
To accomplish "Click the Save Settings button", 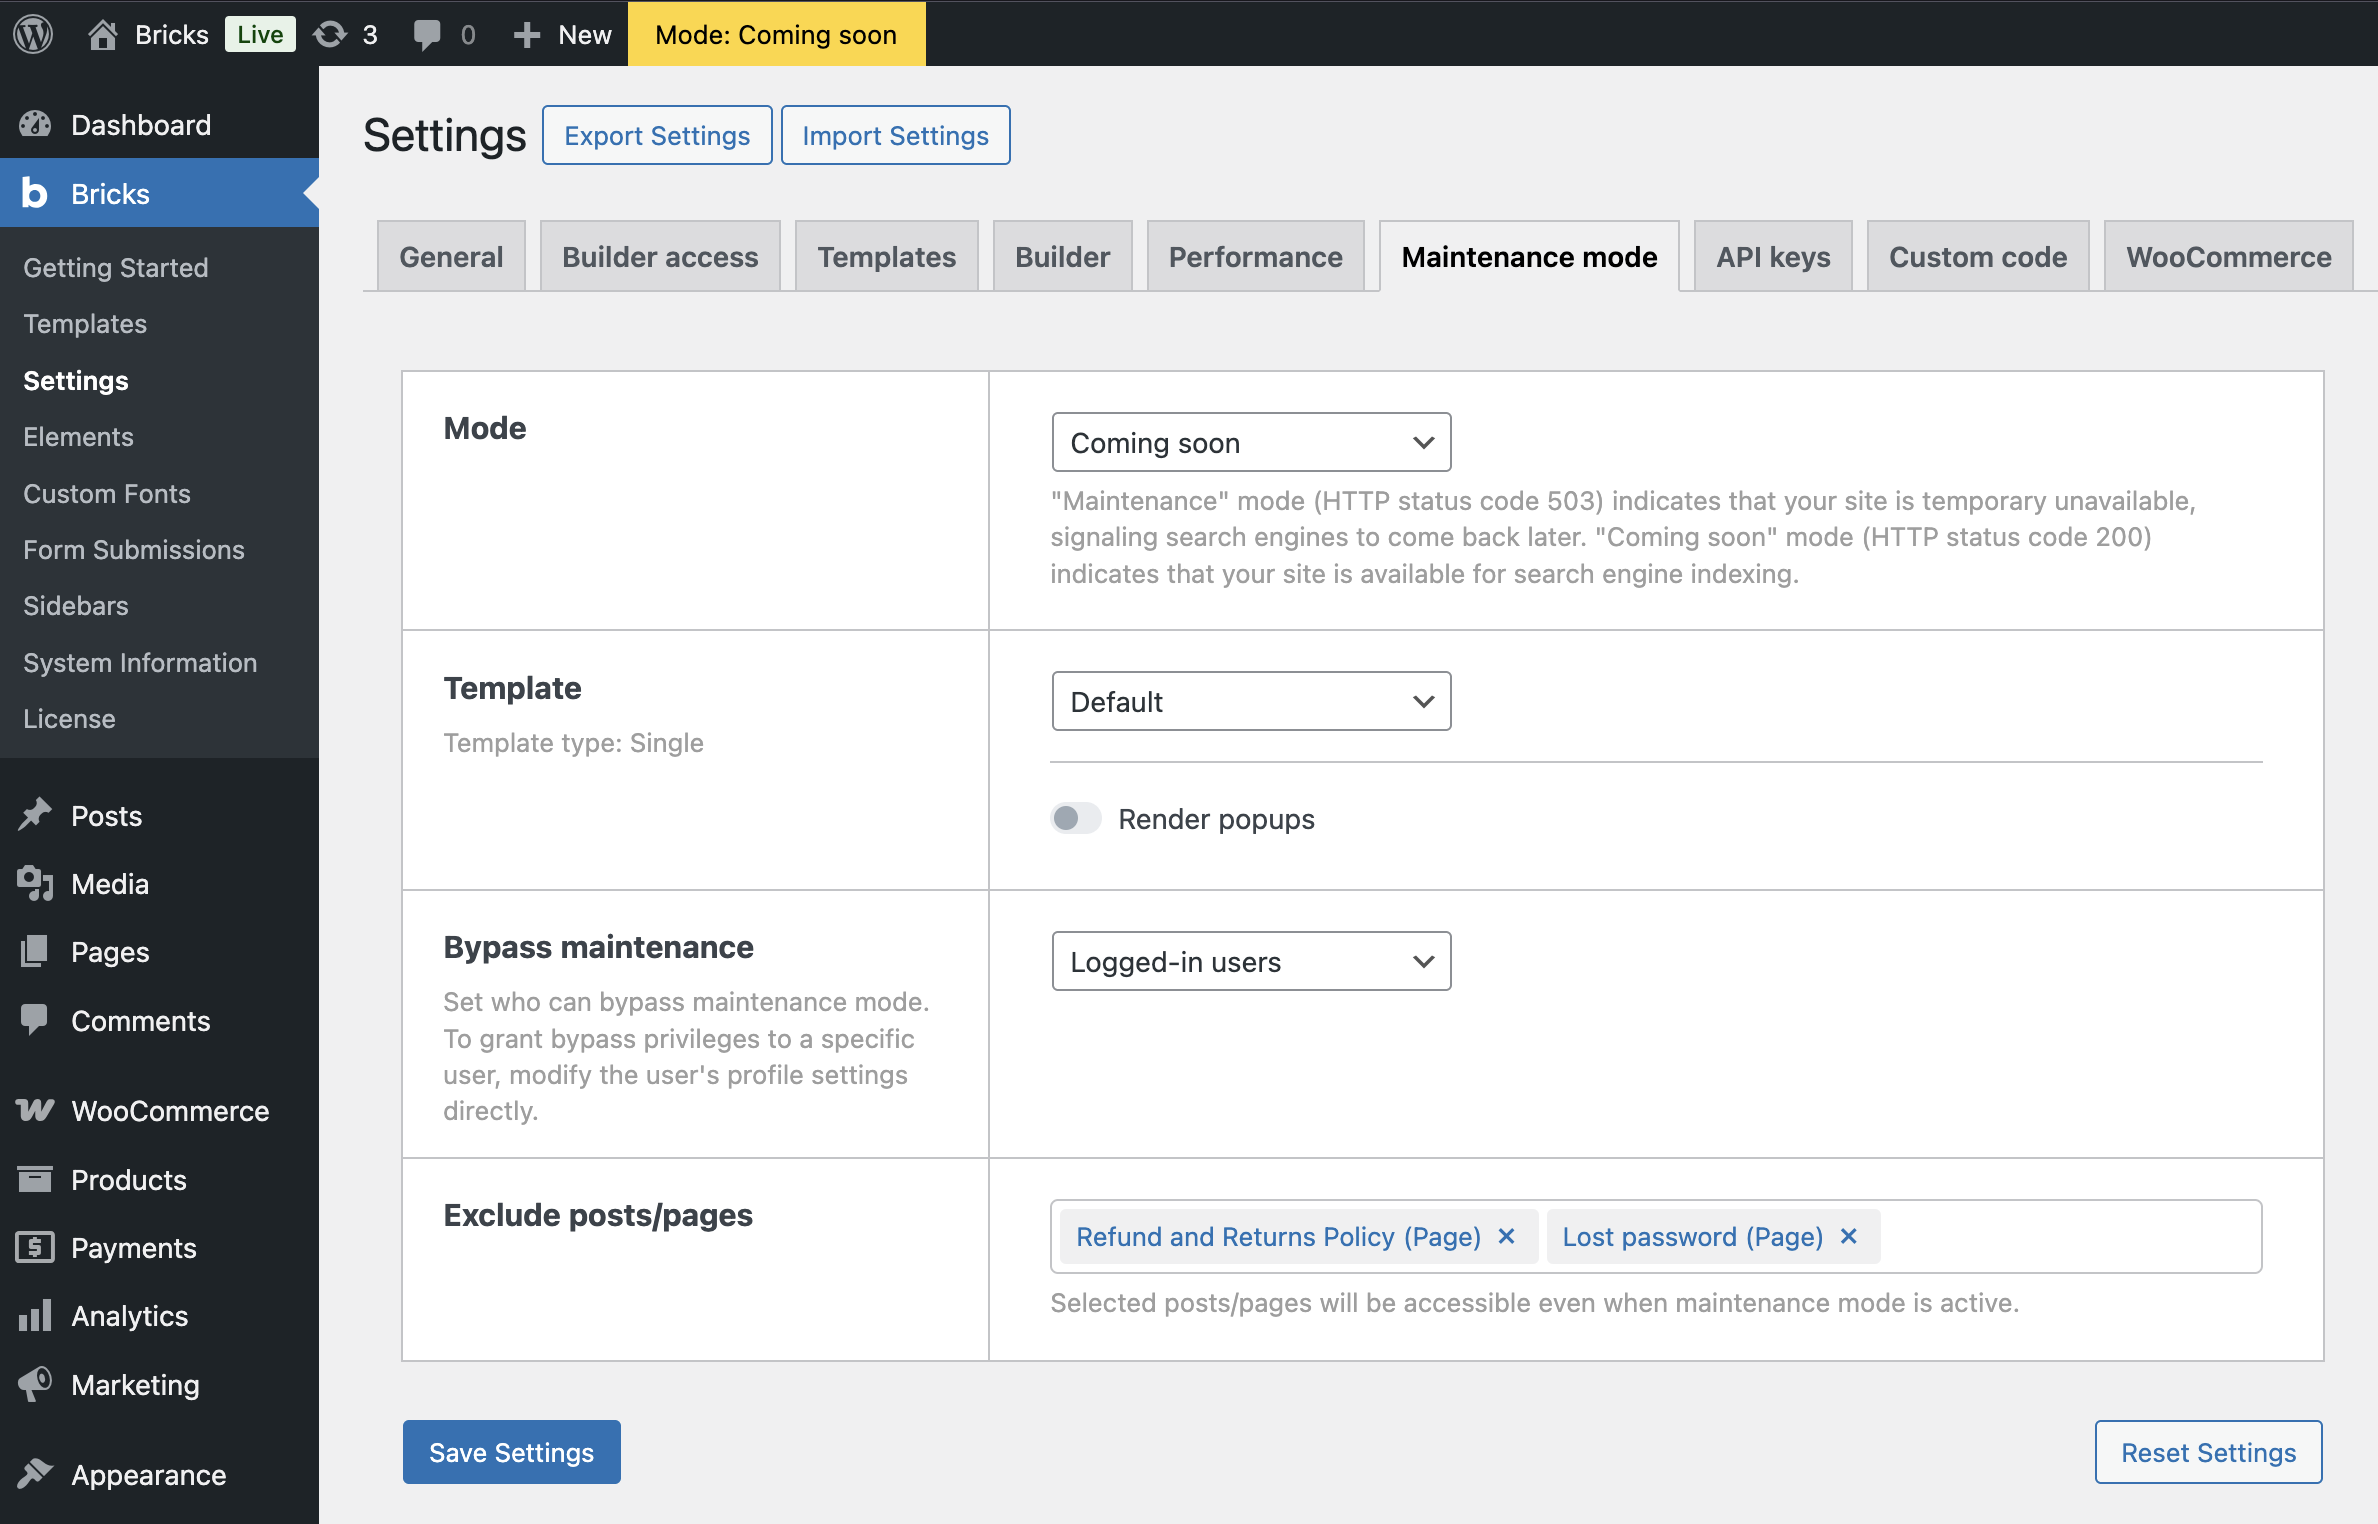I will [x=511, y=1451].
